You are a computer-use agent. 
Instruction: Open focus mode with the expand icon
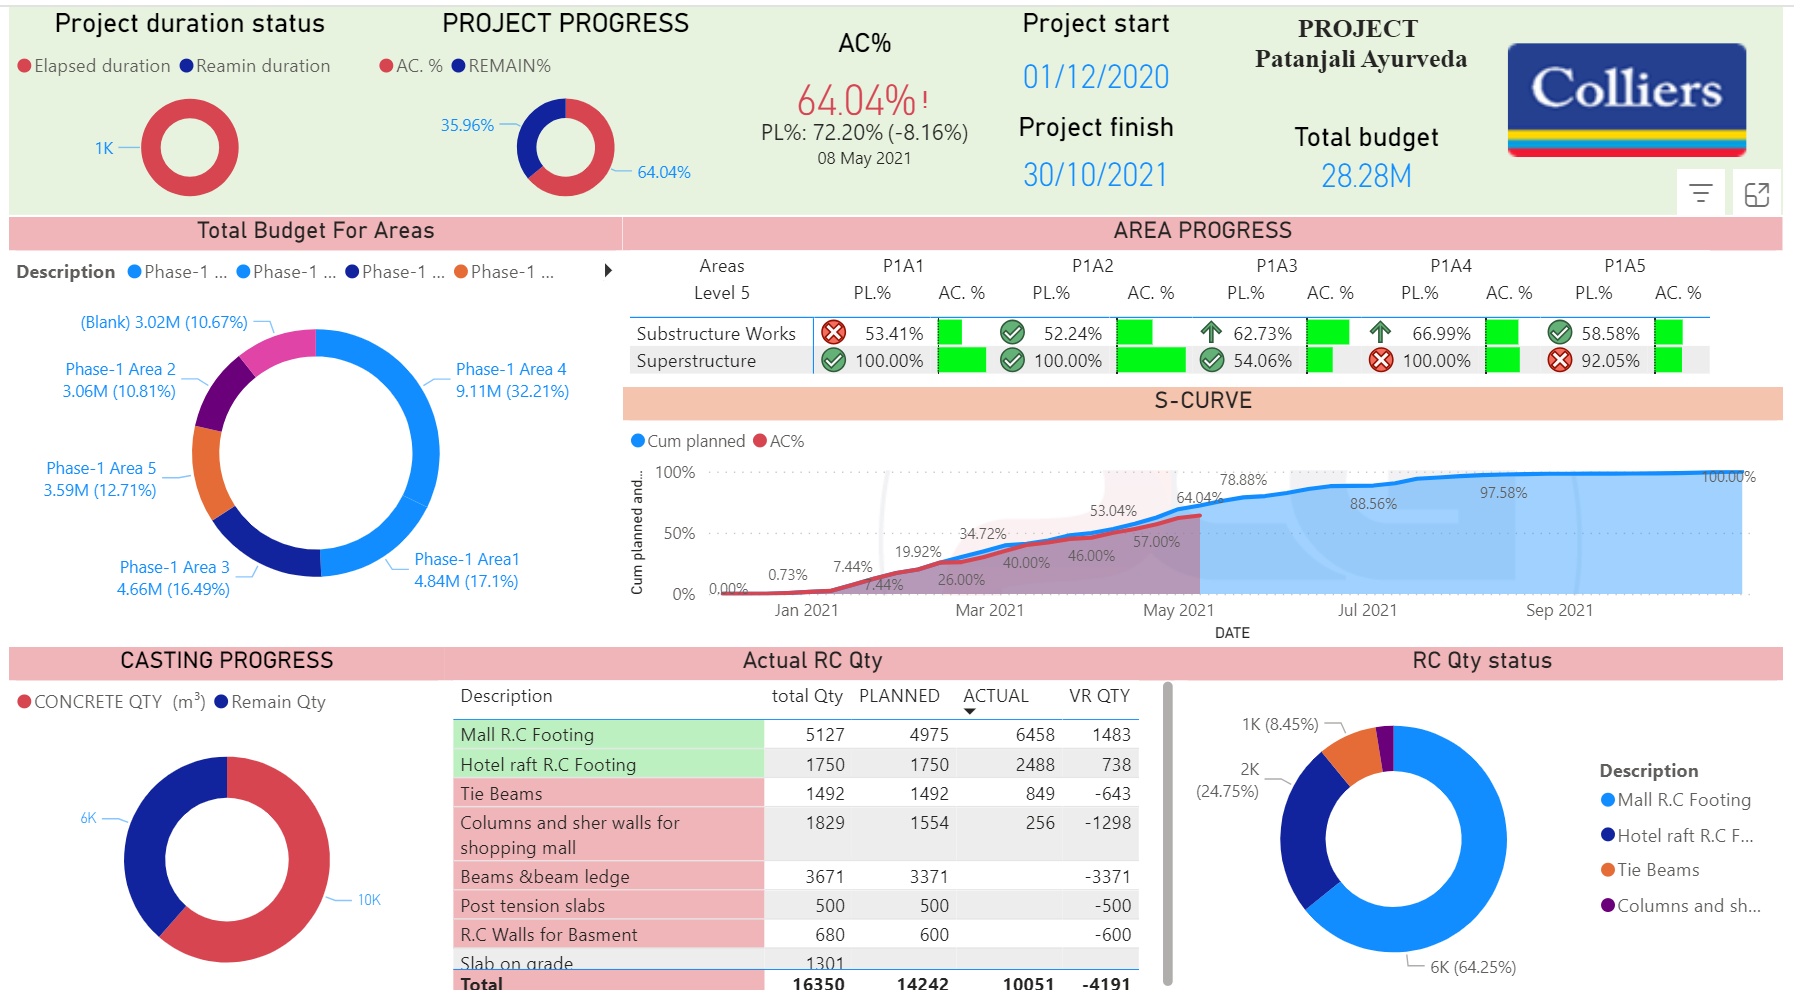coord(1756,194)
